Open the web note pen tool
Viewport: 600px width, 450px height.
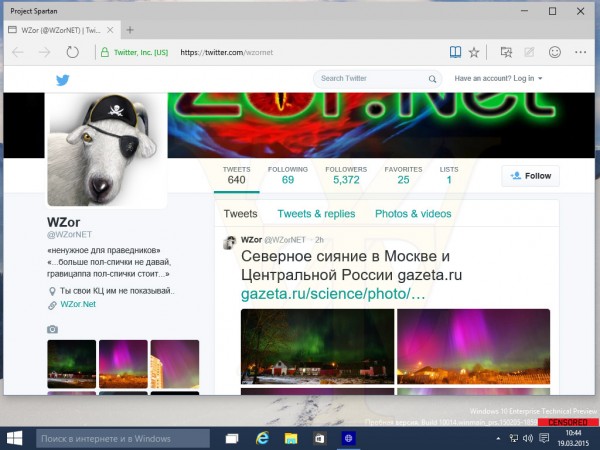[531, 52]
